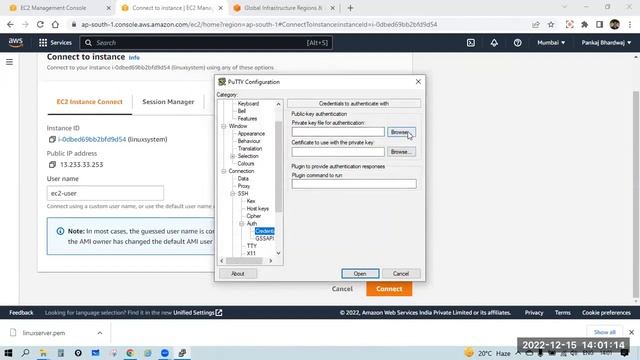Browse for private key file in PuTTY
Viewport: 640px width, 360px height.
[x=401, y=132]
